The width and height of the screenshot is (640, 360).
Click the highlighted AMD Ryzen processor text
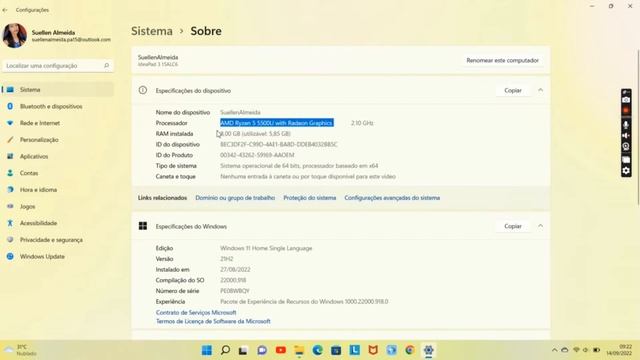click(x=277, y=123)
